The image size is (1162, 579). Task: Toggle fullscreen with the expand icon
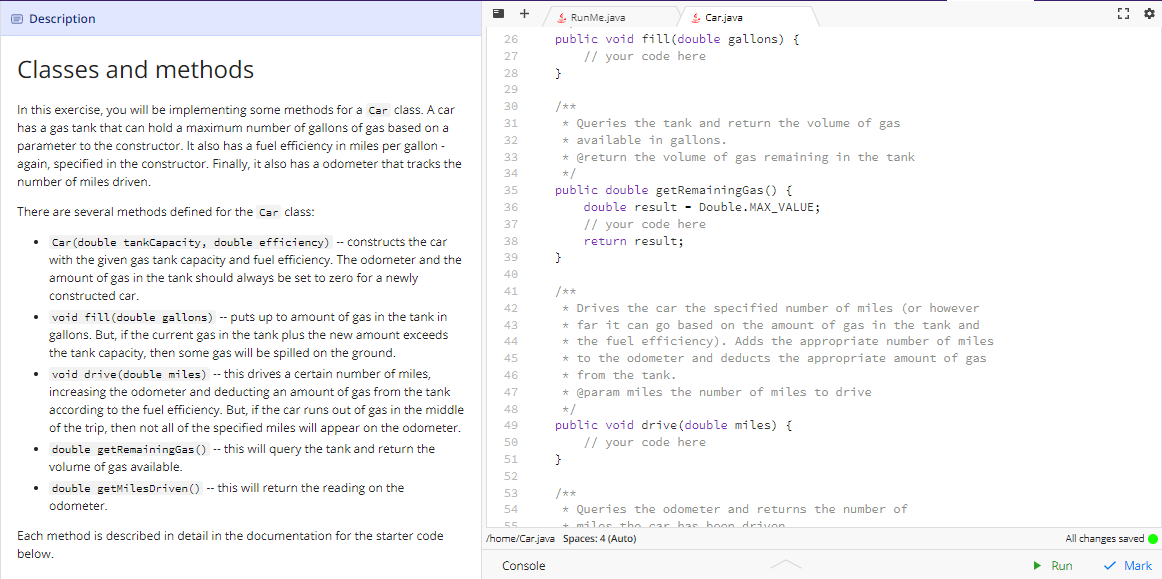[1123, 13]
